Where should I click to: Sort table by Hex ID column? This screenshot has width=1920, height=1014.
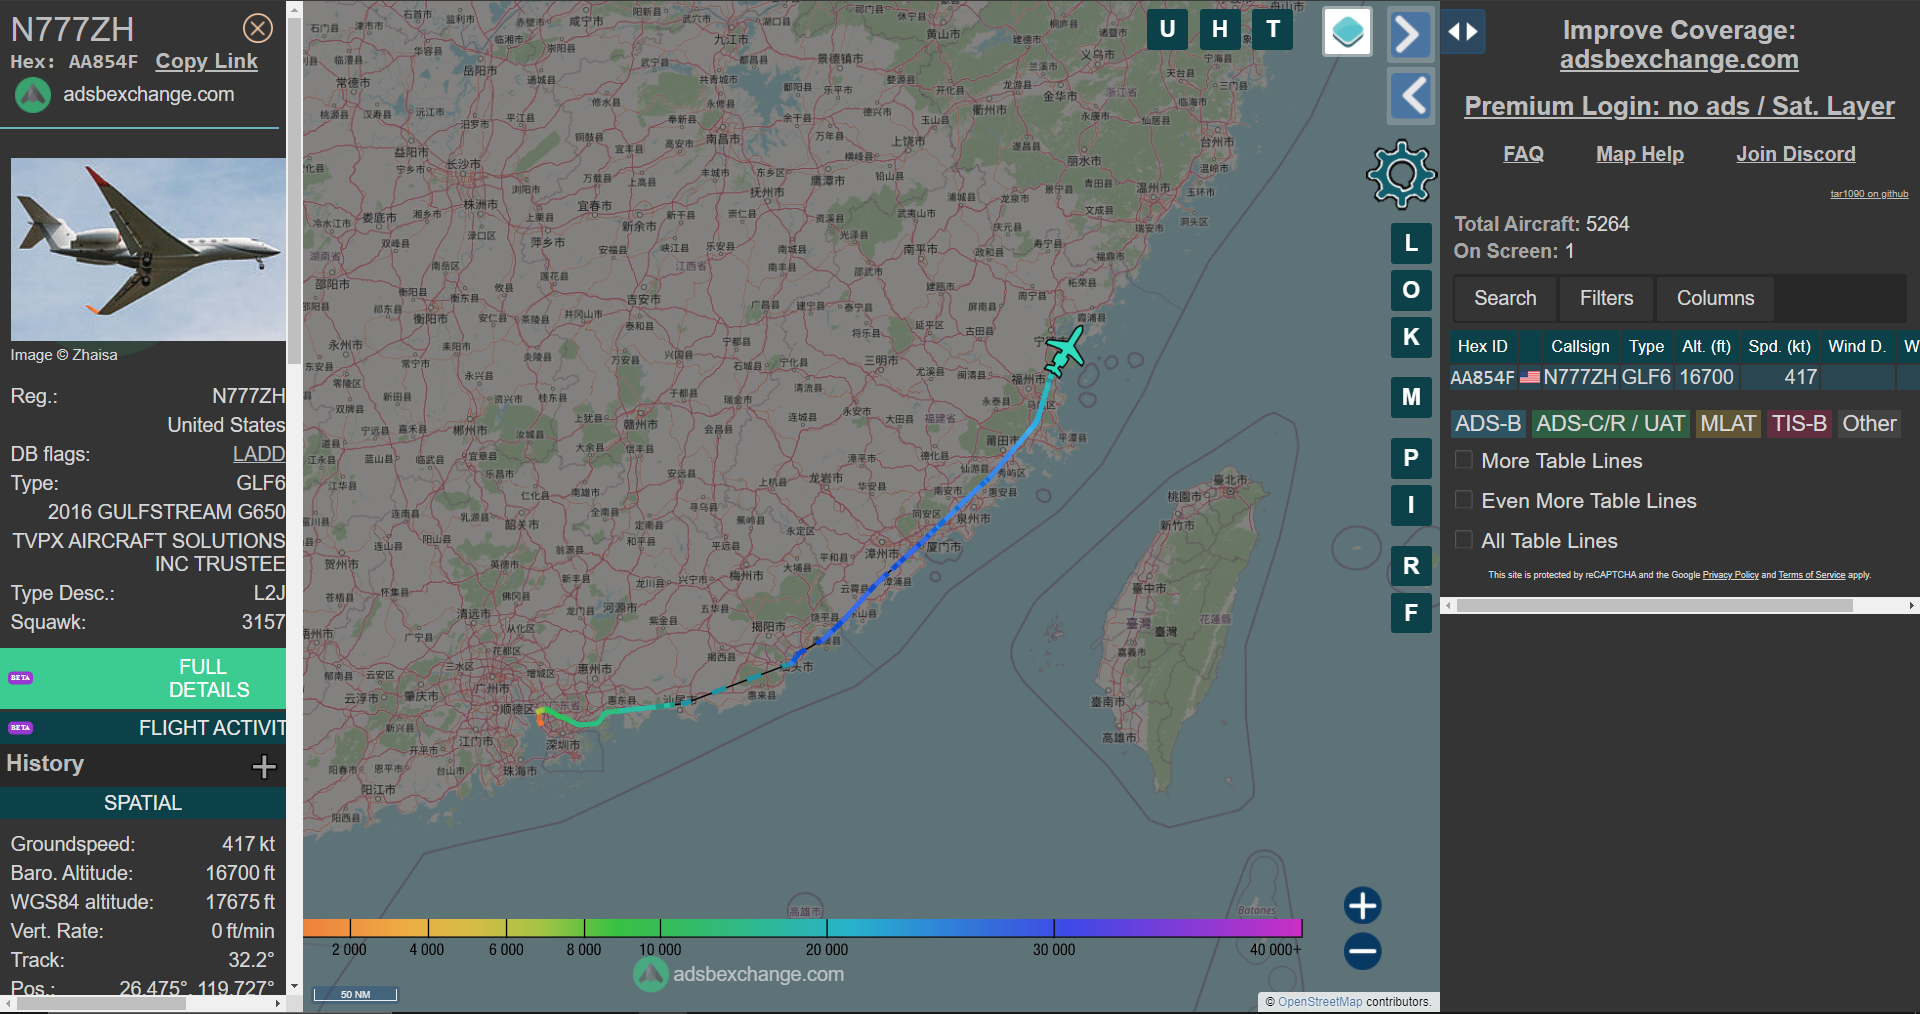[1482, 346]
